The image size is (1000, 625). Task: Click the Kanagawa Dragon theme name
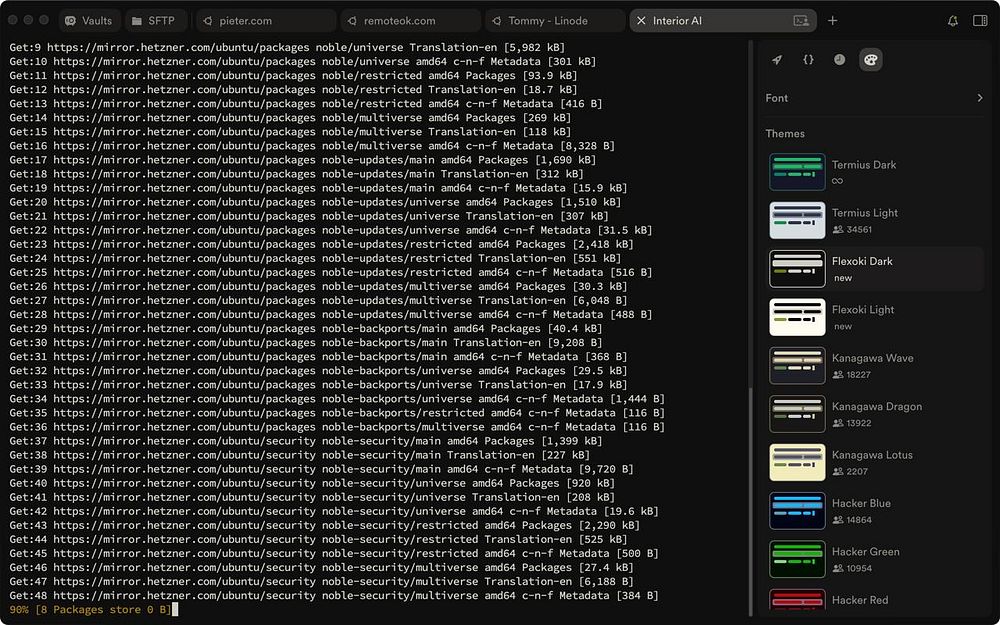pyautogui.click(x=876, y=407)
